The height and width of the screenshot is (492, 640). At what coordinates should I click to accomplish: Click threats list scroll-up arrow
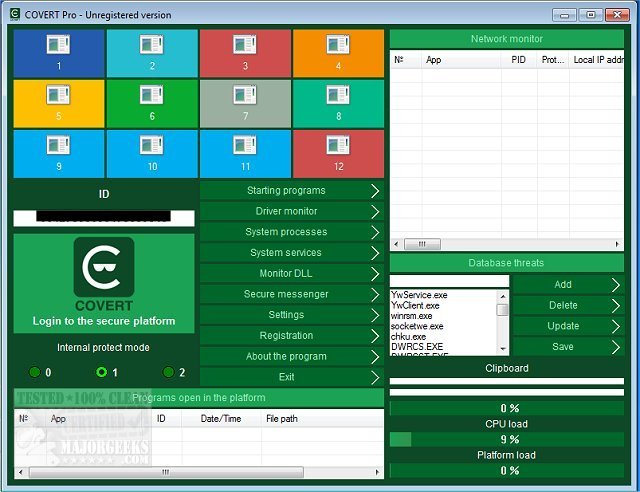point(502,296)
